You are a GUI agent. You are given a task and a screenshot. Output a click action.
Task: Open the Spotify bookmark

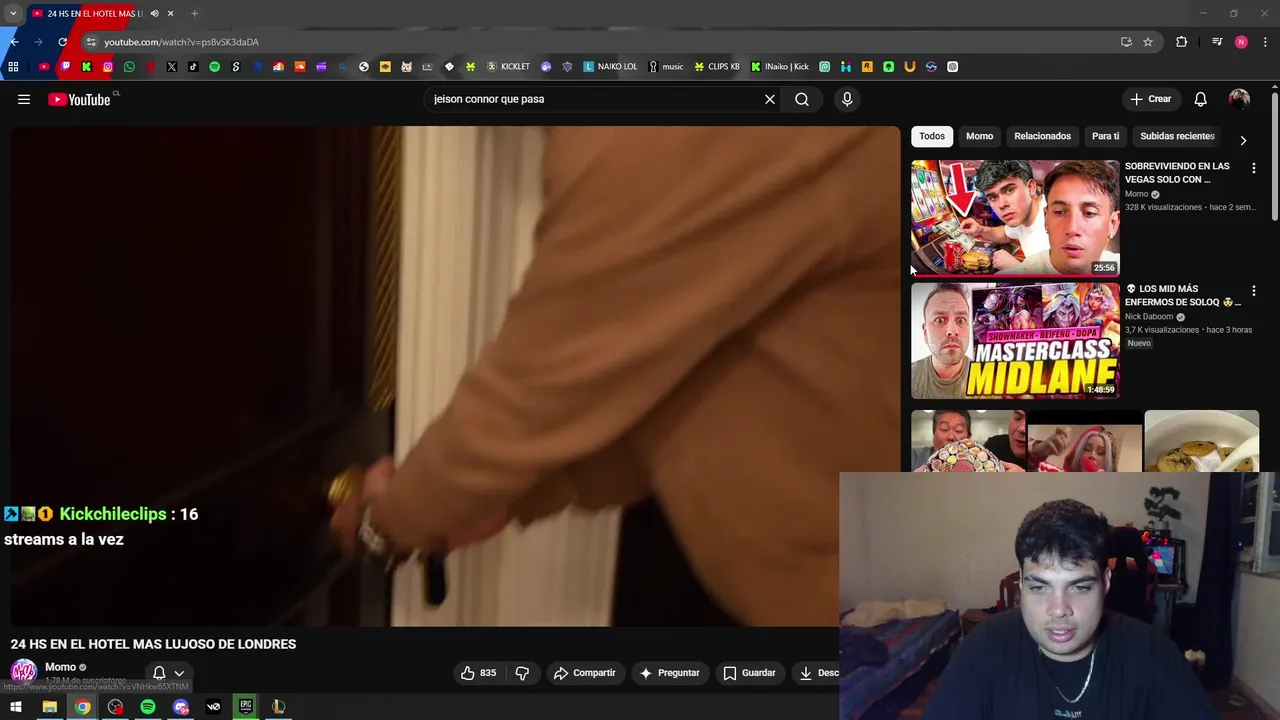coord(214,67)
